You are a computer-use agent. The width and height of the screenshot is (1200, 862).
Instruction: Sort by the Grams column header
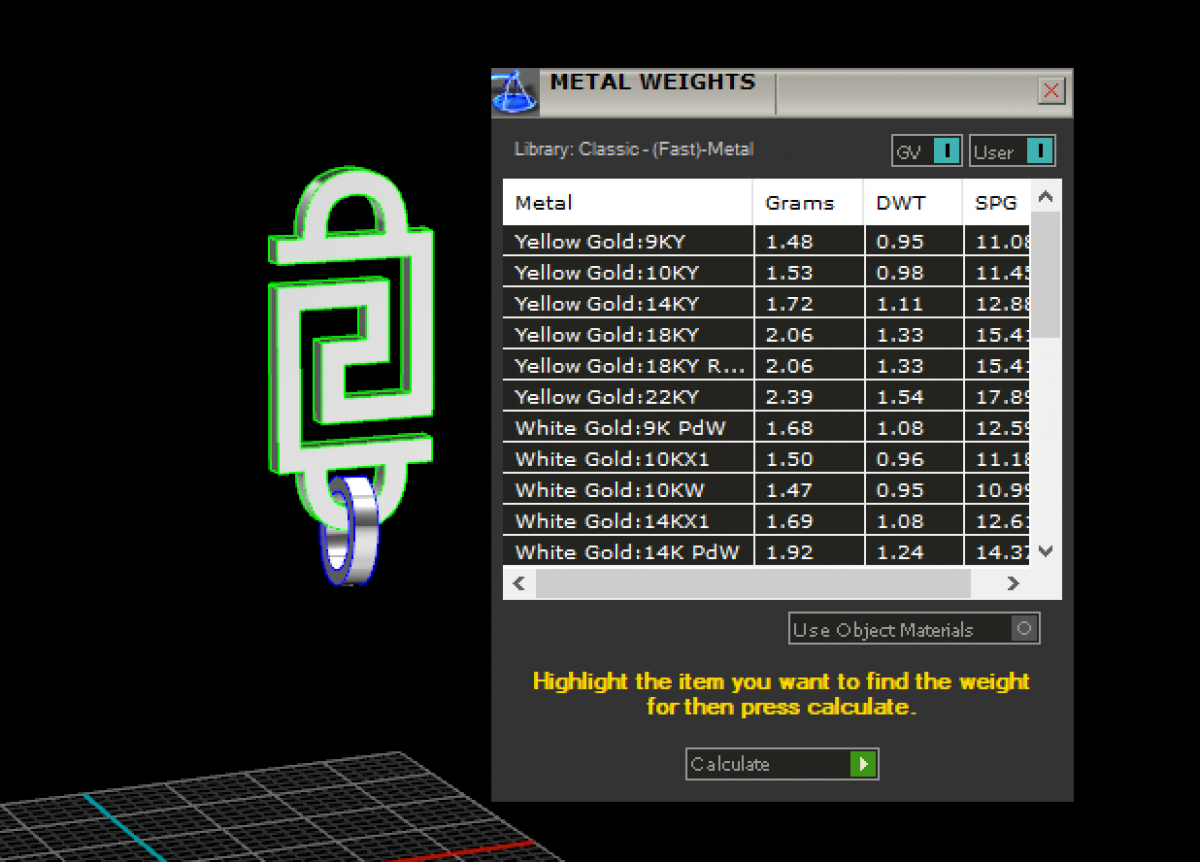tap(808, 203)
